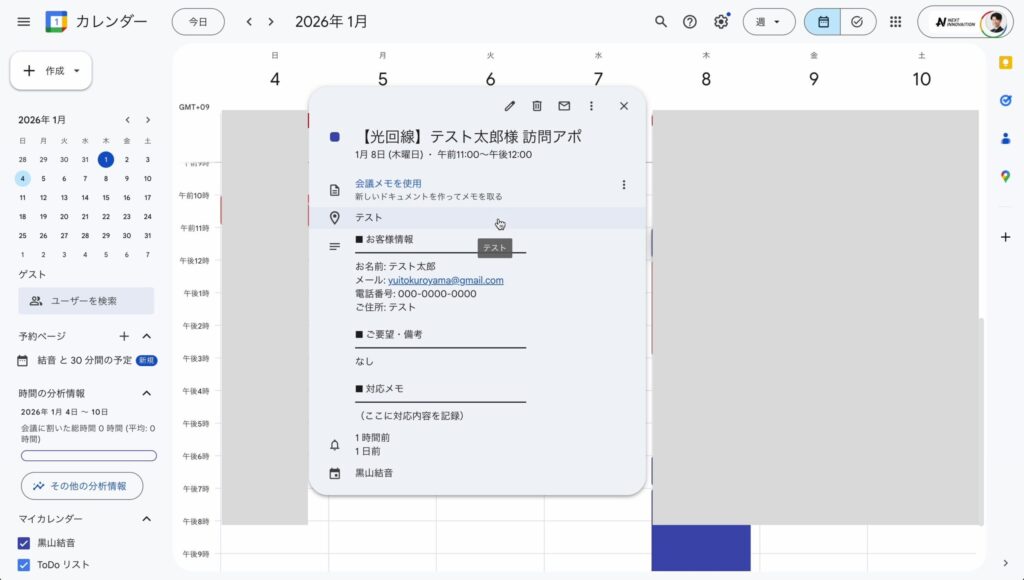Delete the event with trash icon
Screen dimensions: 1024x580
537,106
